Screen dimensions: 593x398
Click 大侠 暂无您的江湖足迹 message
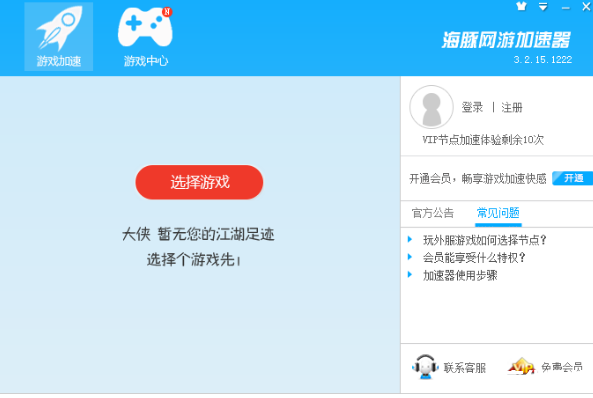coord(198,235)
